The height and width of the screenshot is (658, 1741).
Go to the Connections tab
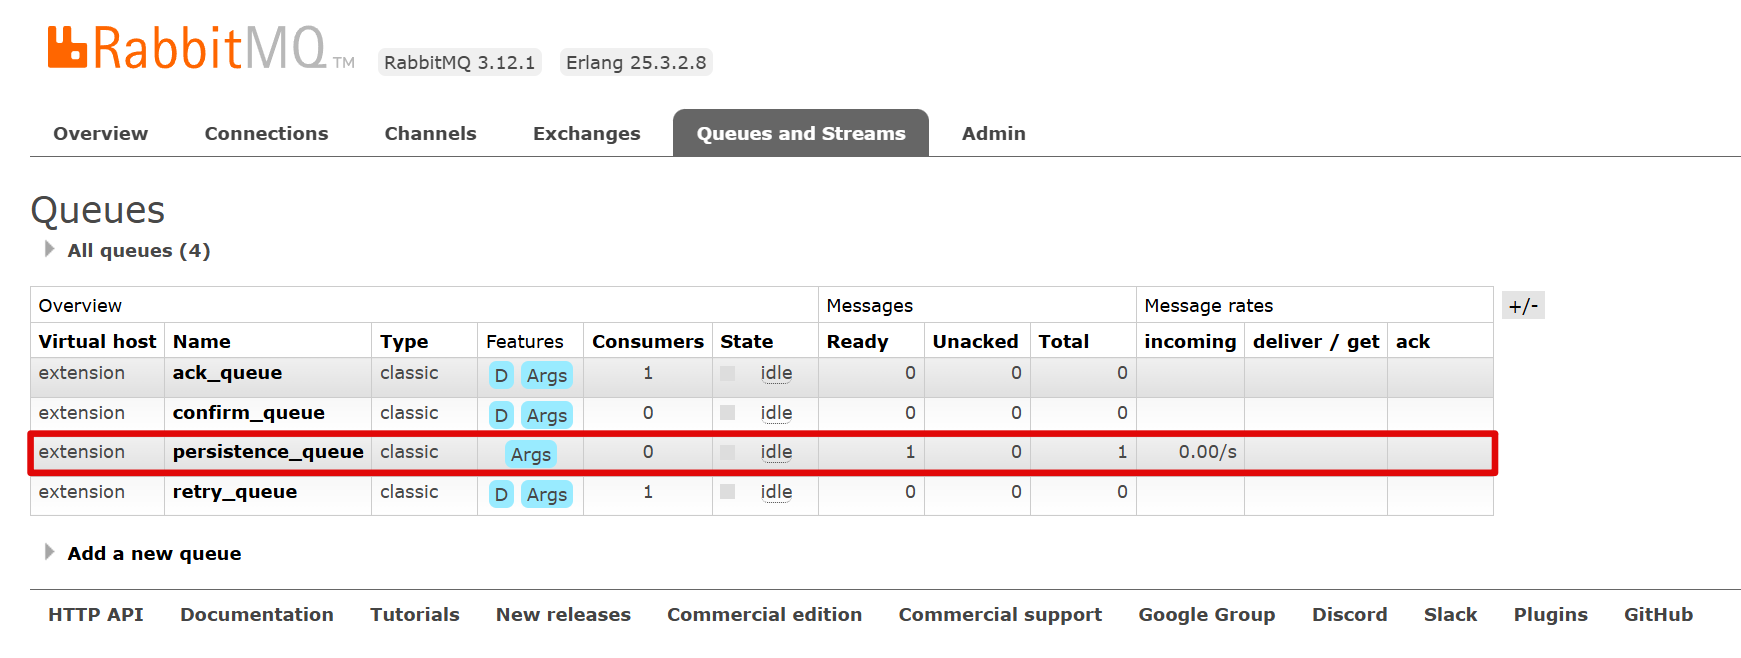[x=266, y=134]
